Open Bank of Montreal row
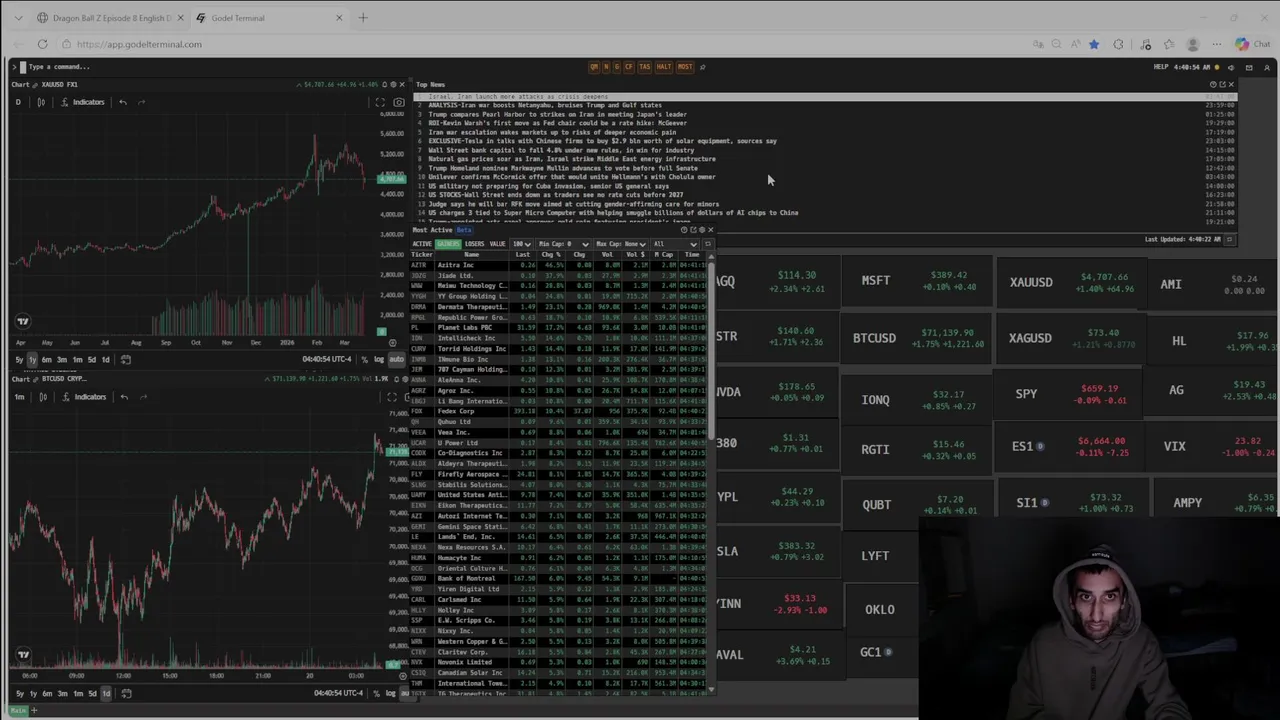 [560, 578]
